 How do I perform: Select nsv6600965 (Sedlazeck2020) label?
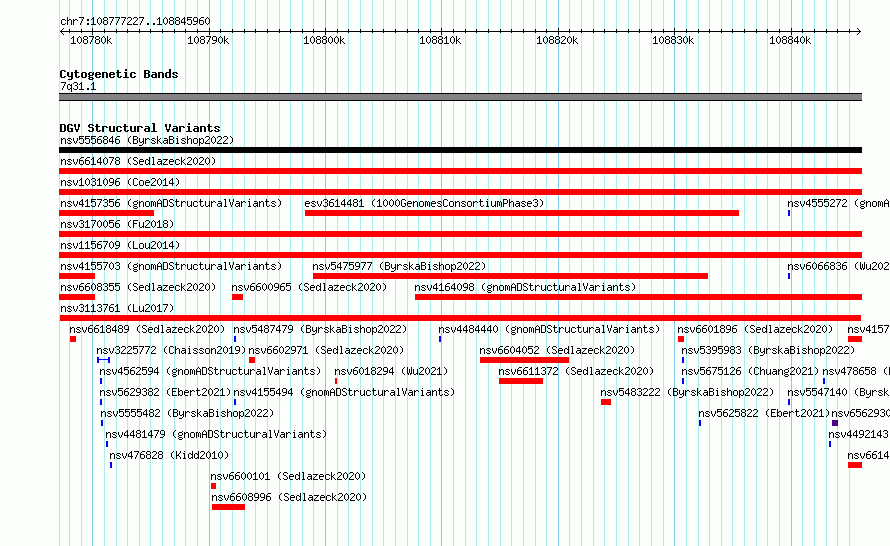(309, 287)
